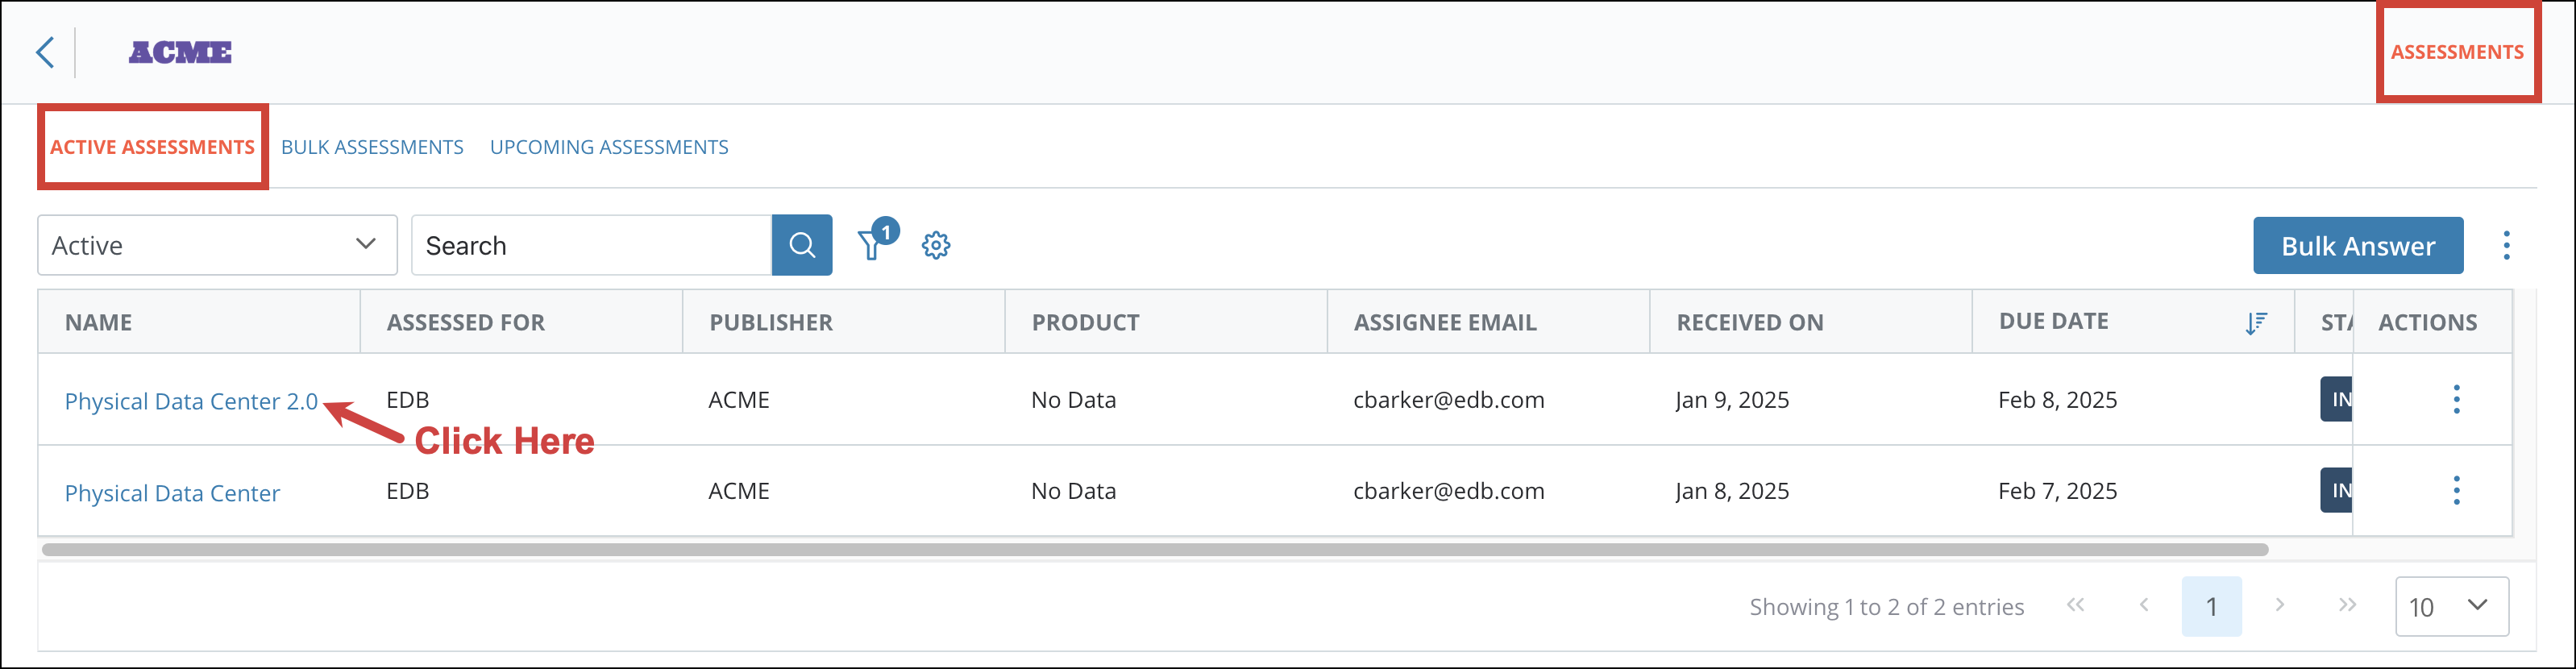Click into the Search input field
The height and width of the screenshot is (669, 2576).
coord(591,245)
